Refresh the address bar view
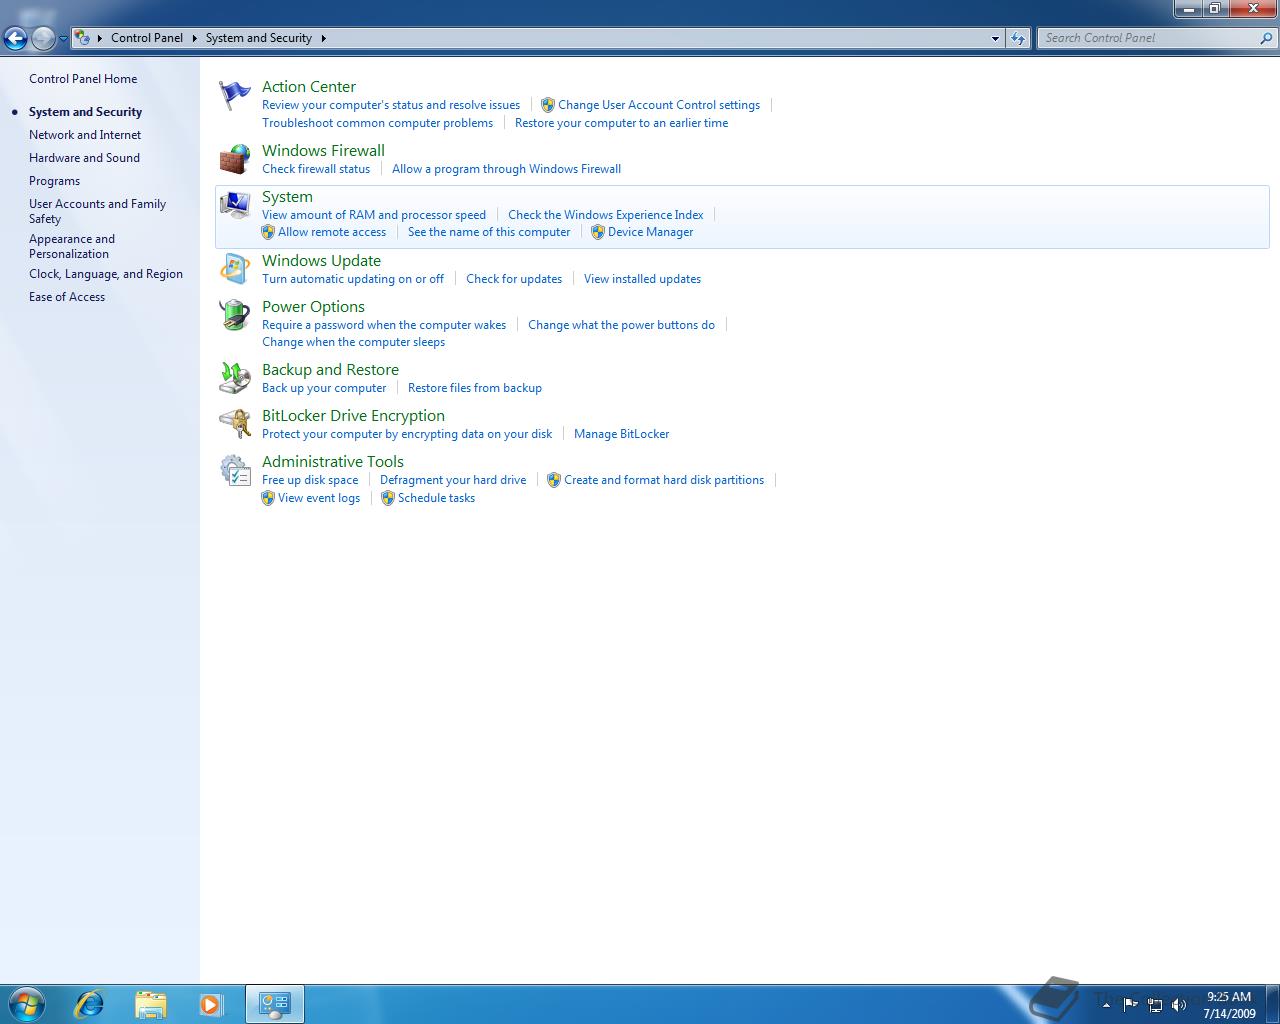 point(1018,38)
